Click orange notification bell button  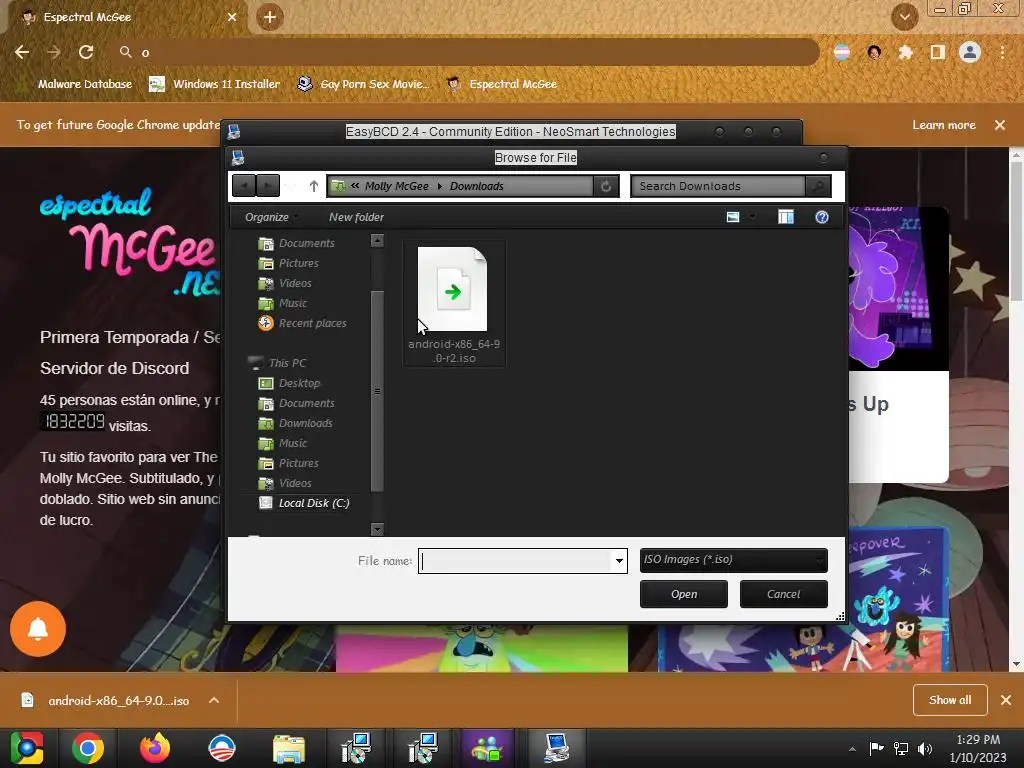pyautogui.click(x=38, y=629)
